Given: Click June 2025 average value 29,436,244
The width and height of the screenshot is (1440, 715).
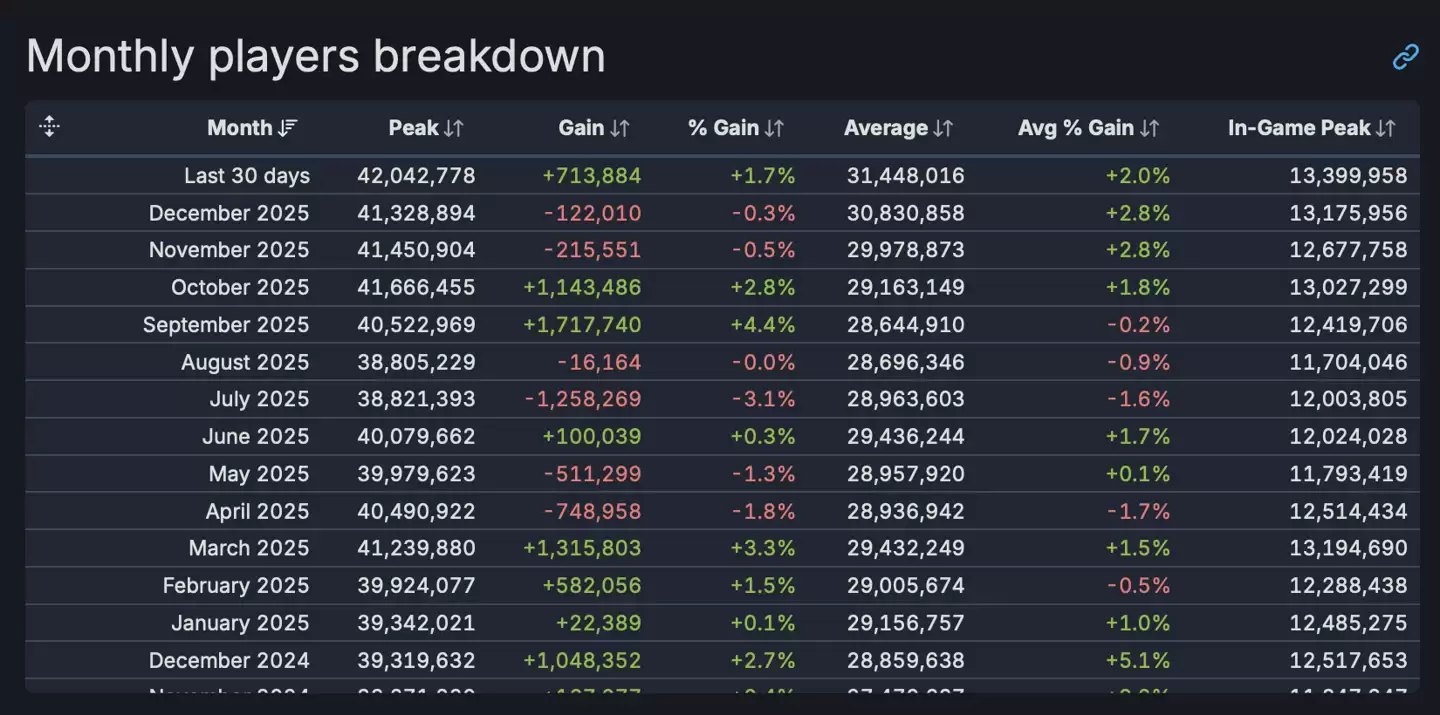Looking at the screenshot, I should (x=905, y=436).
